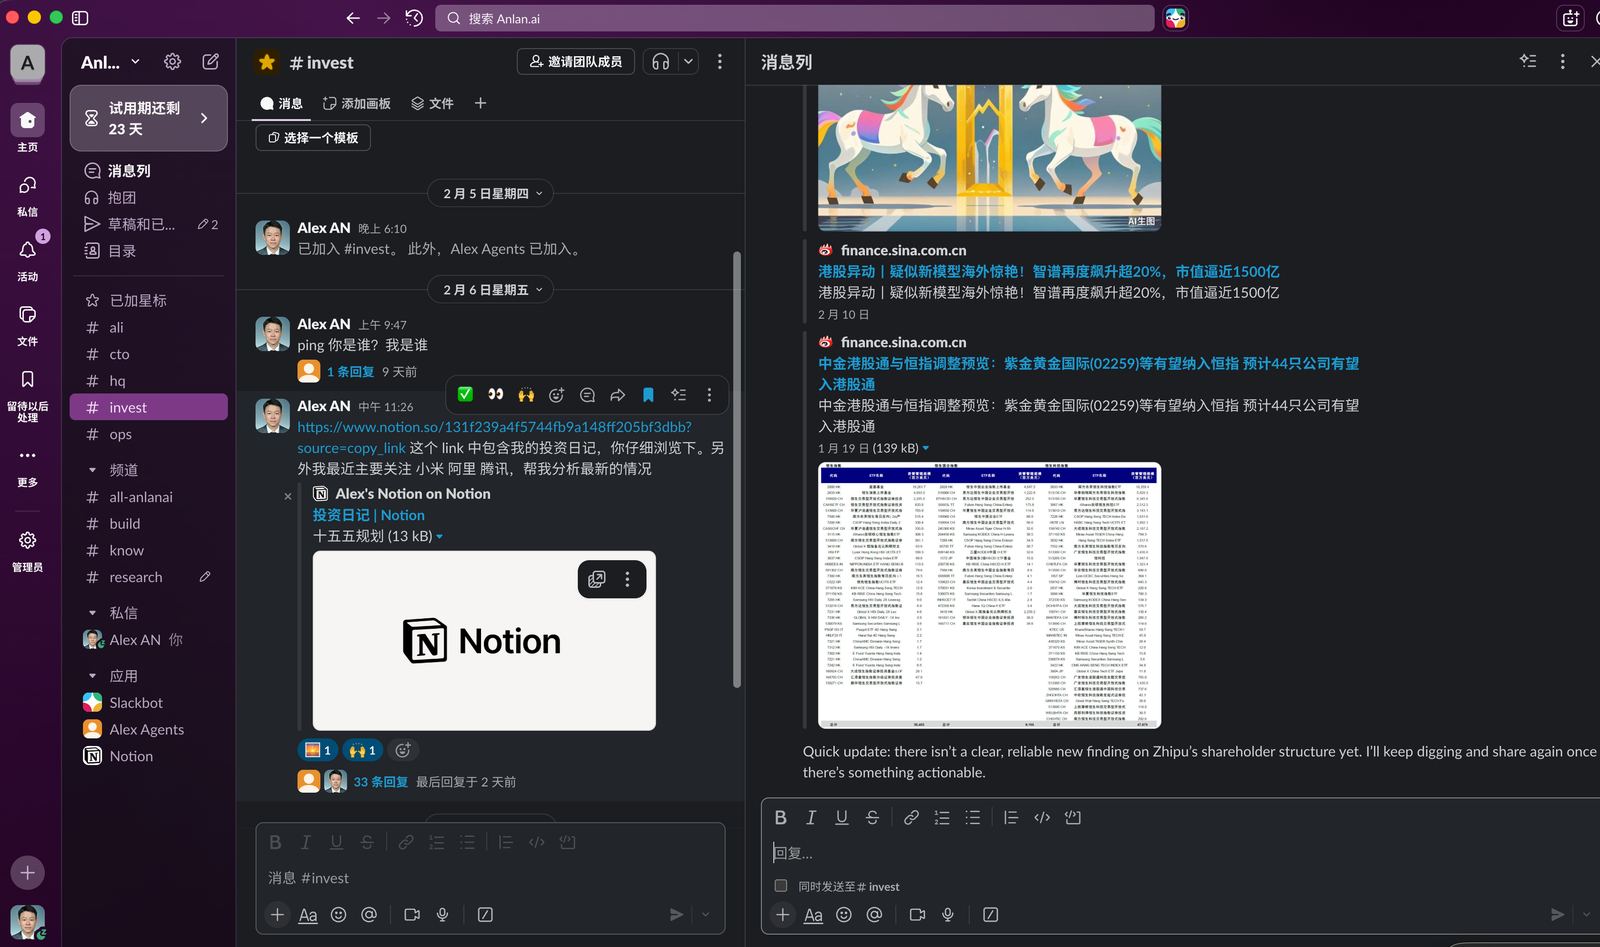Add a new tab with plus icon
The image size is (1600, 947).
480,103
